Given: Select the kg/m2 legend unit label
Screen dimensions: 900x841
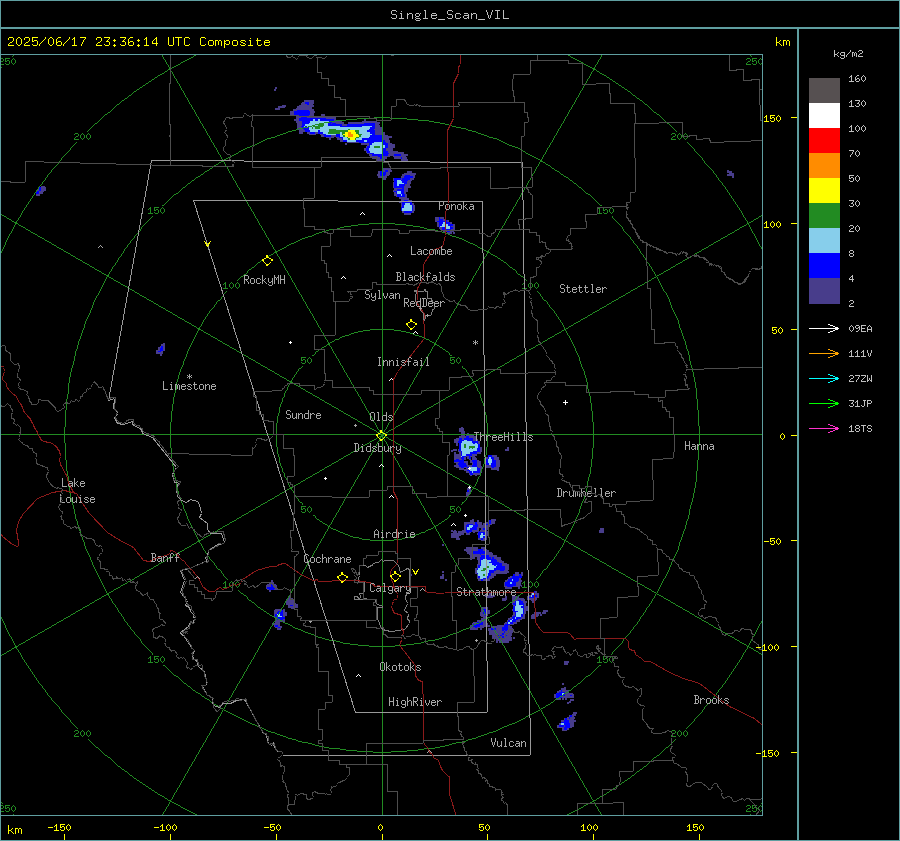Looking at the screenshot, I should tap(848, 54).
